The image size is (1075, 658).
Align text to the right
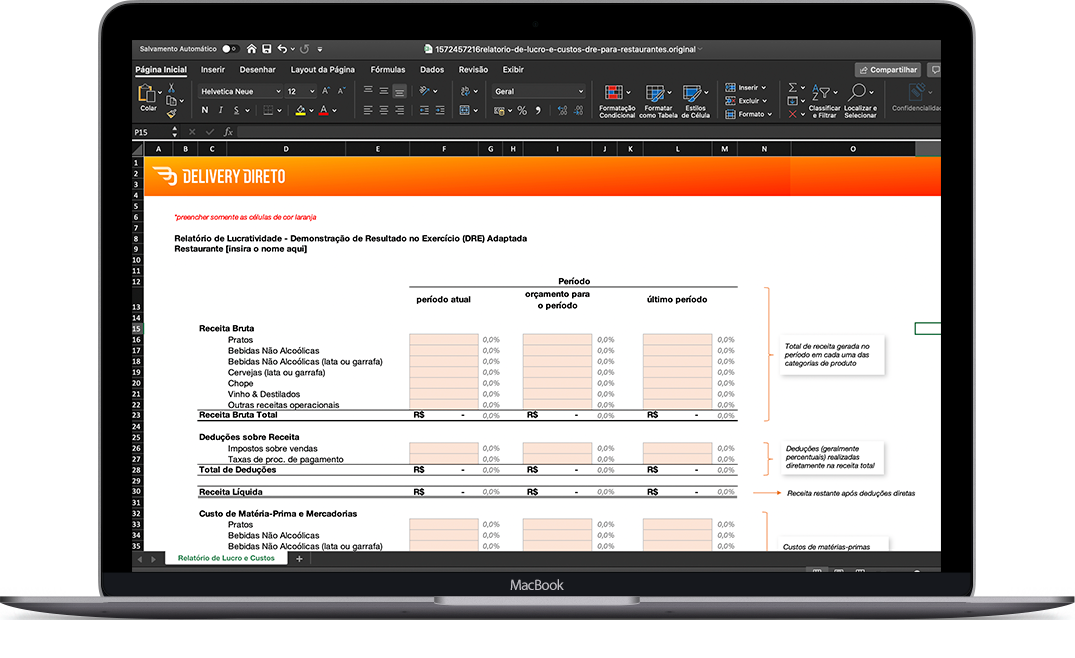pos(400,110)
